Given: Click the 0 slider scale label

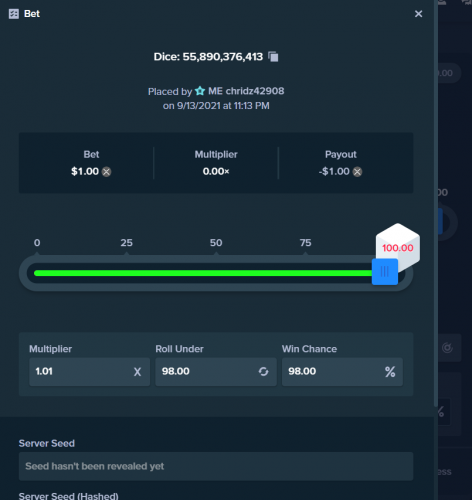Looking at the screenshot, I should click(37, 243).
